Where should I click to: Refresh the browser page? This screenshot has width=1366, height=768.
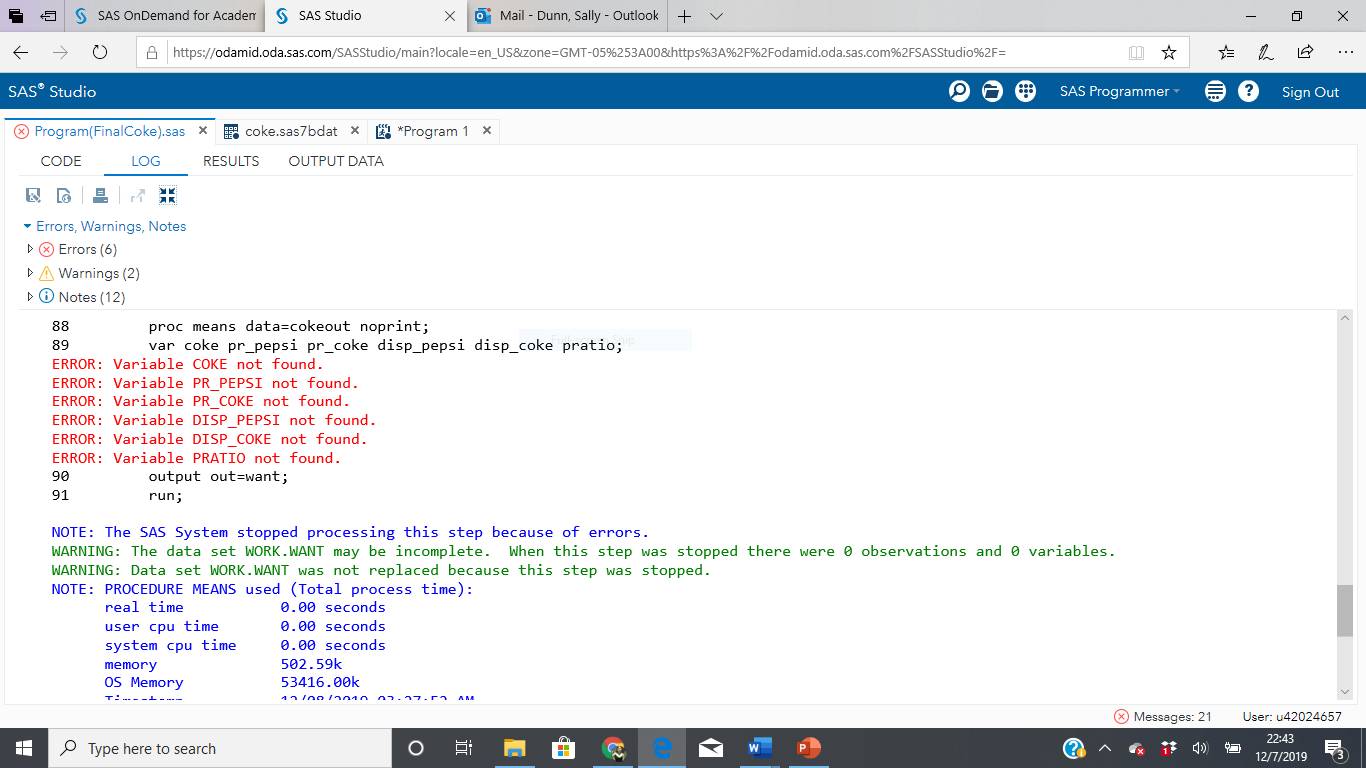tap(99, 52)
